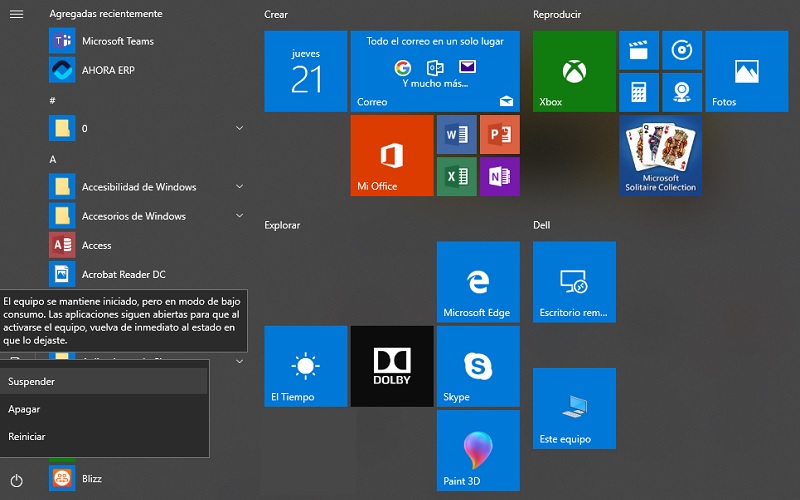Open the Accesorios de Windows folder

click(148, 216)
